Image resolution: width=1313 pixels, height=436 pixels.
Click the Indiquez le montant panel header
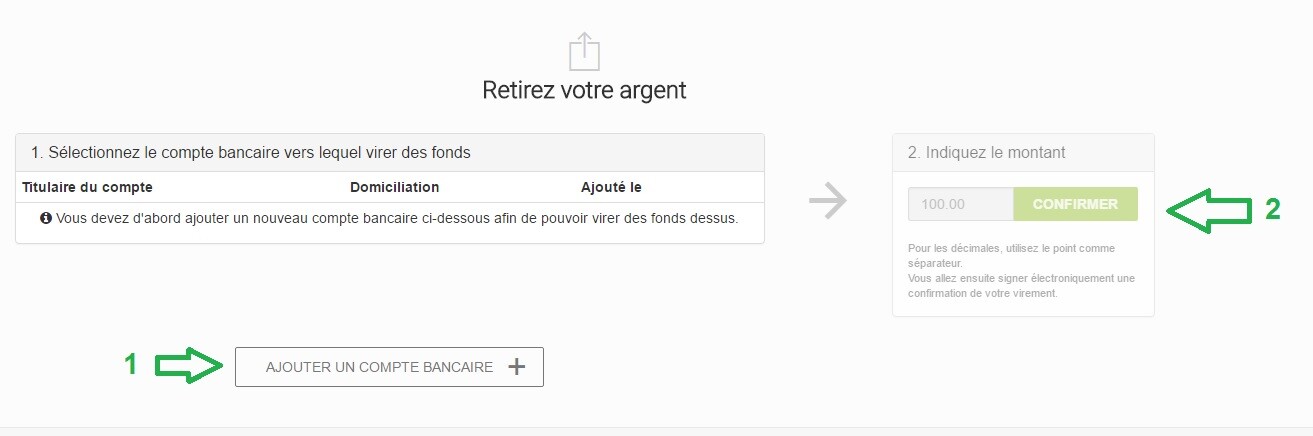click(x=1023, y=153)
